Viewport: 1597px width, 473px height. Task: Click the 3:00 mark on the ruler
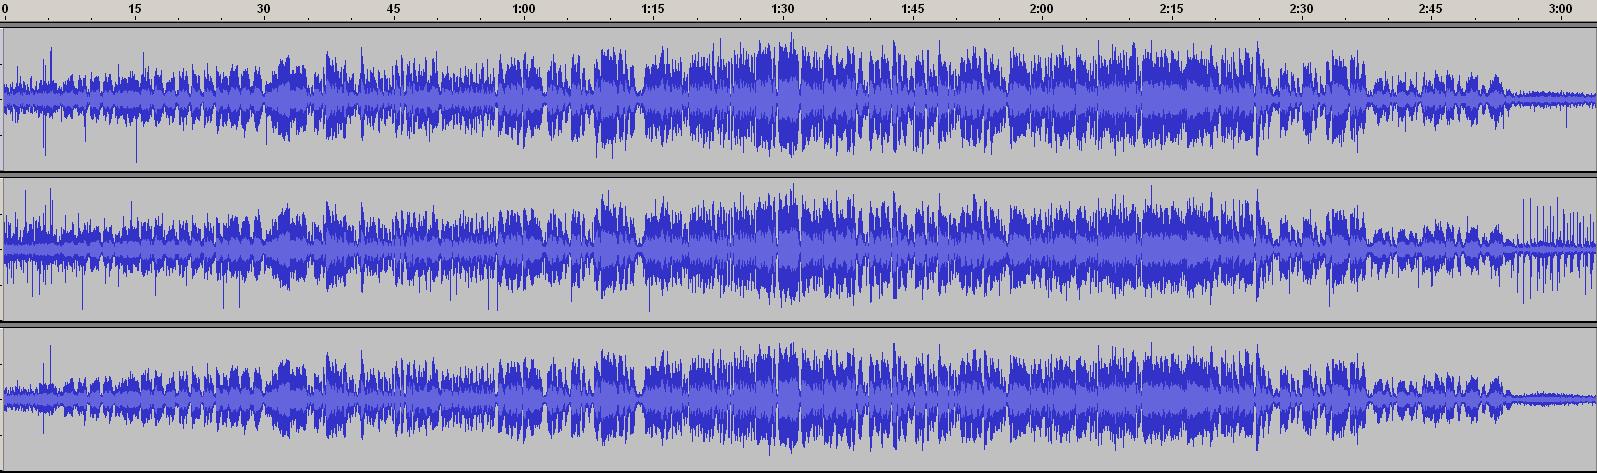coord(1560,9)
